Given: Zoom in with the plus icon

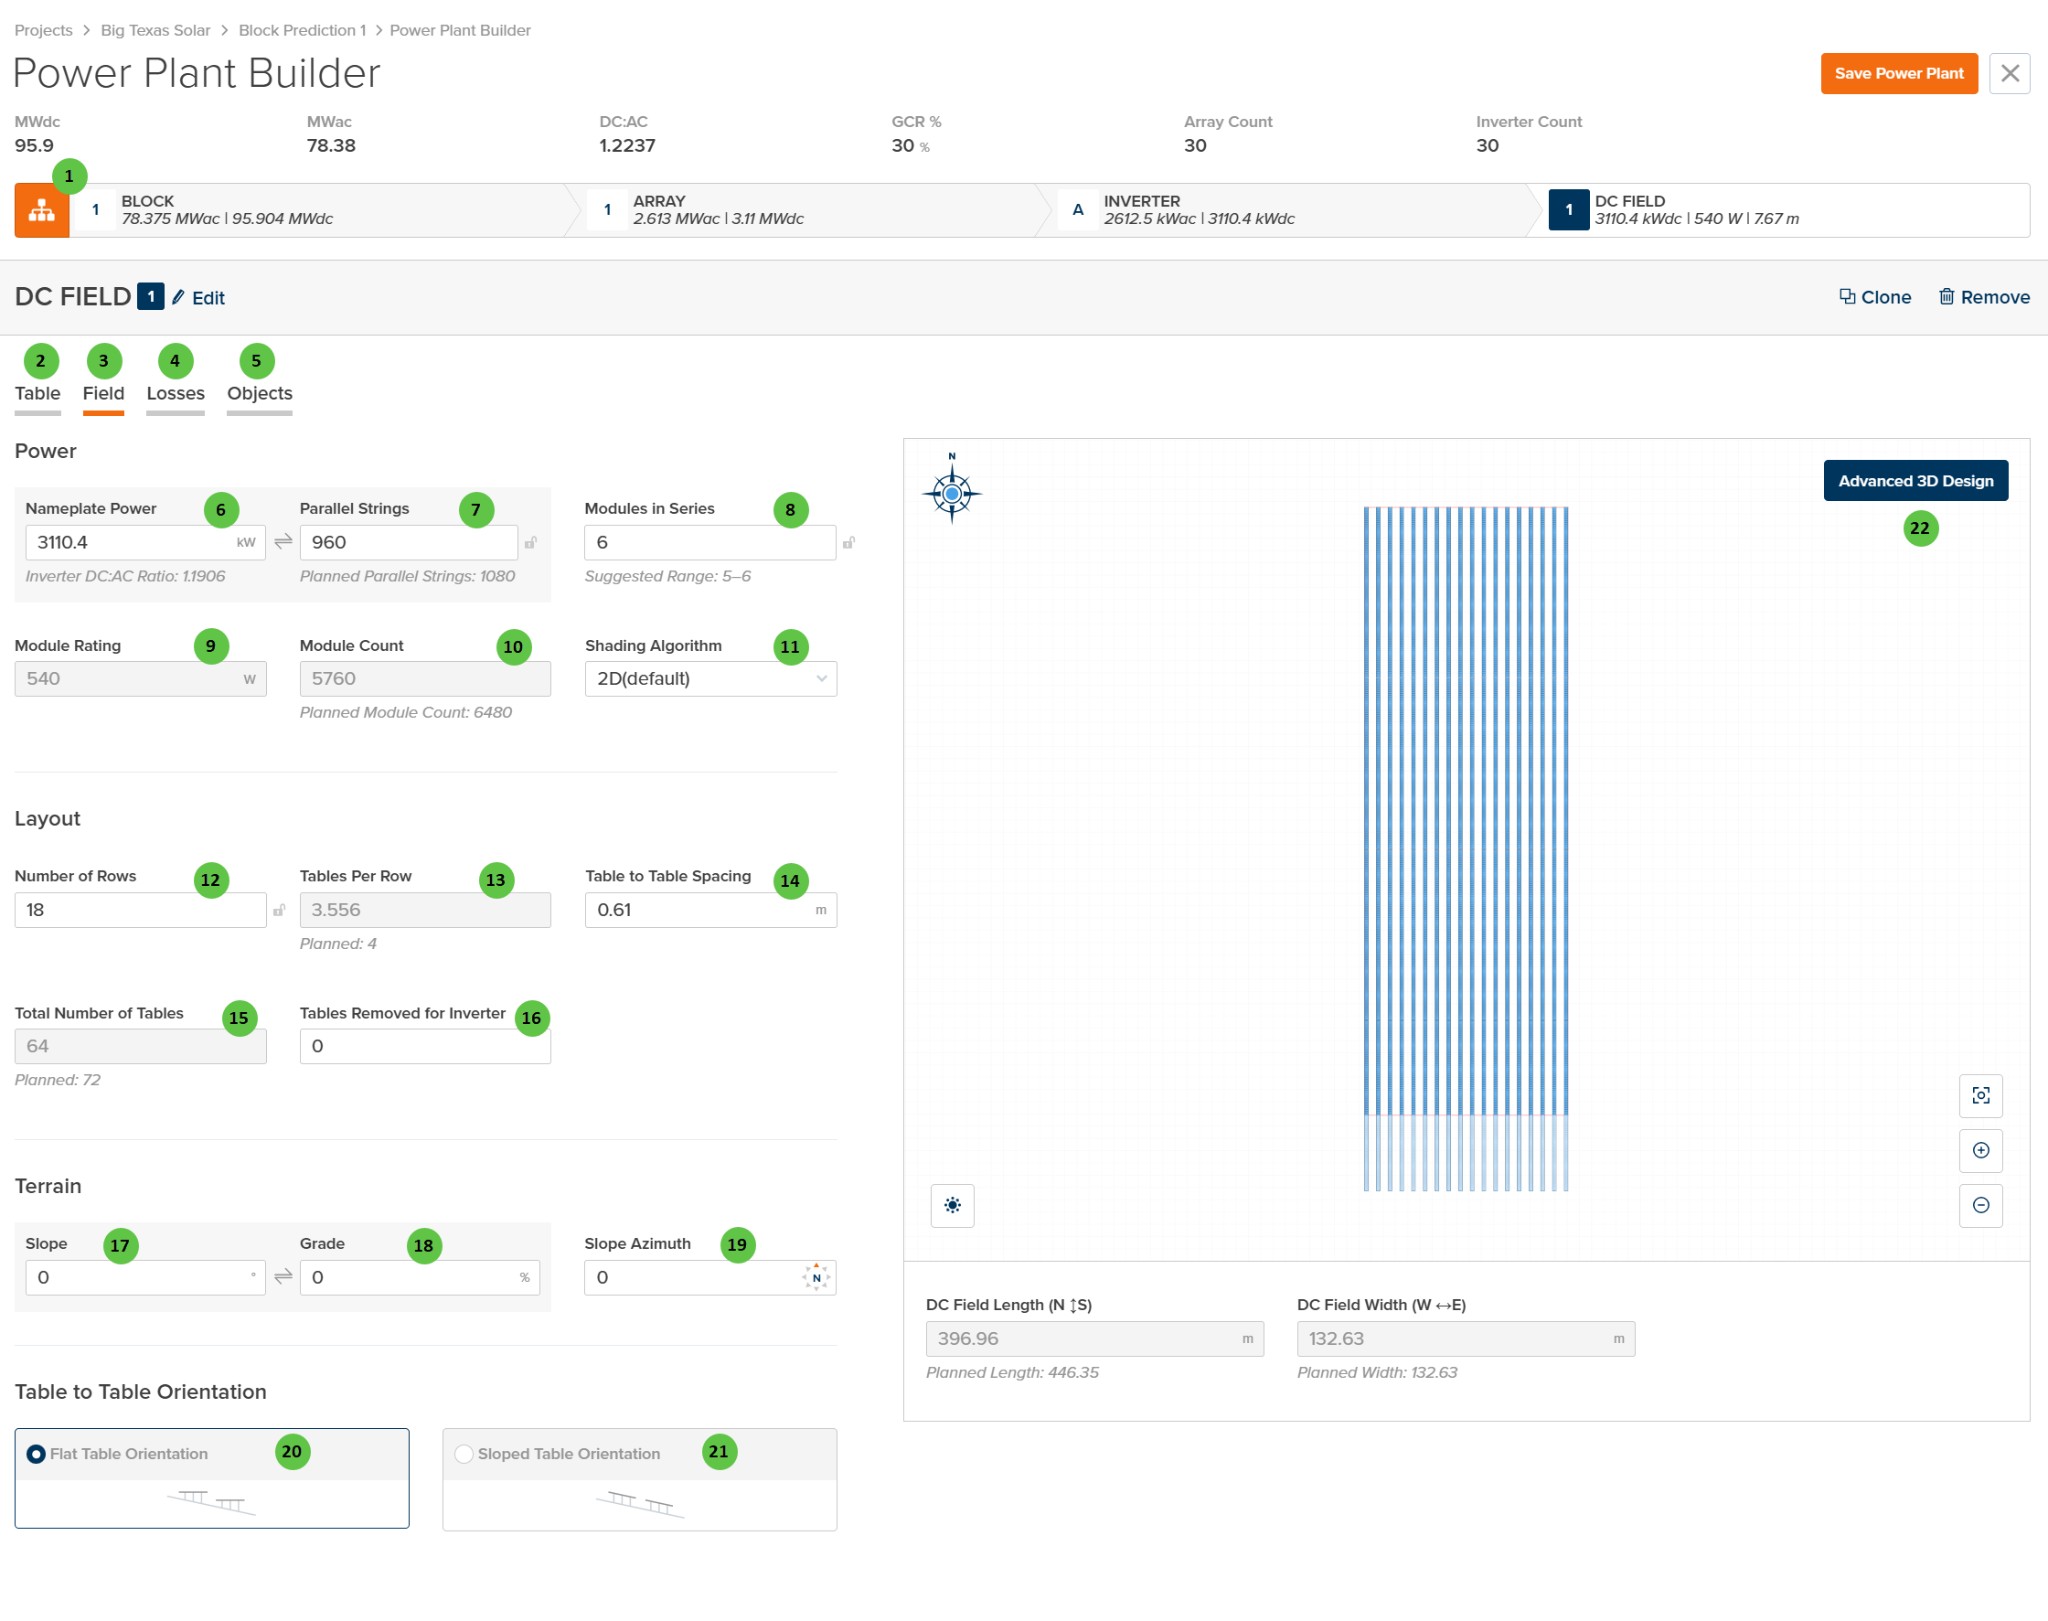Looking at the screenshot, I should 1980,1150.
